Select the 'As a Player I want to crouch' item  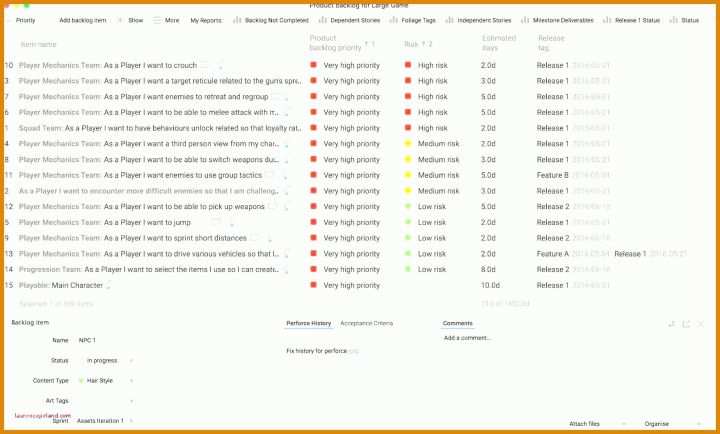pyautogui.click(x=150, y=65)
